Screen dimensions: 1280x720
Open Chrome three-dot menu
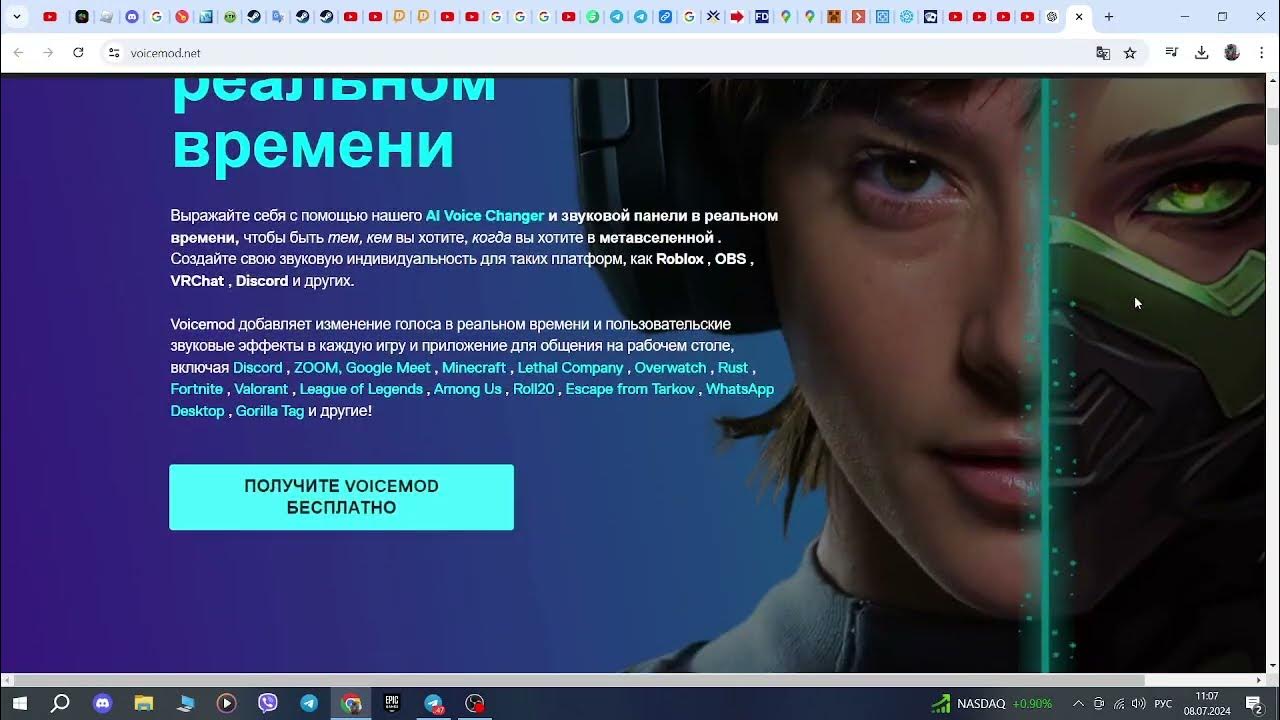point(1260,53)
